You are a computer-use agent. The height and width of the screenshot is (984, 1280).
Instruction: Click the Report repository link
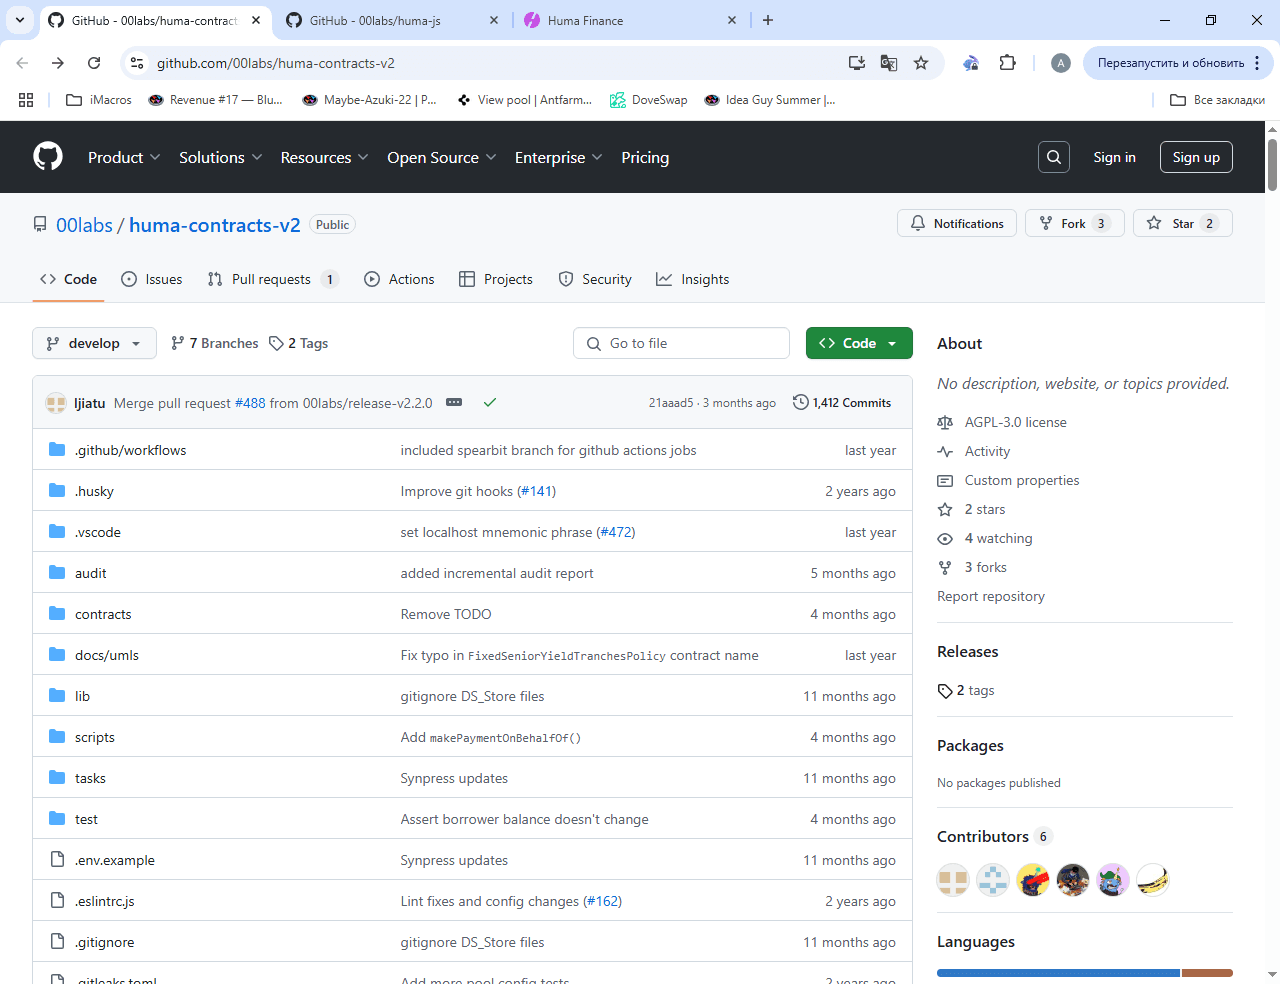(991, 596)
